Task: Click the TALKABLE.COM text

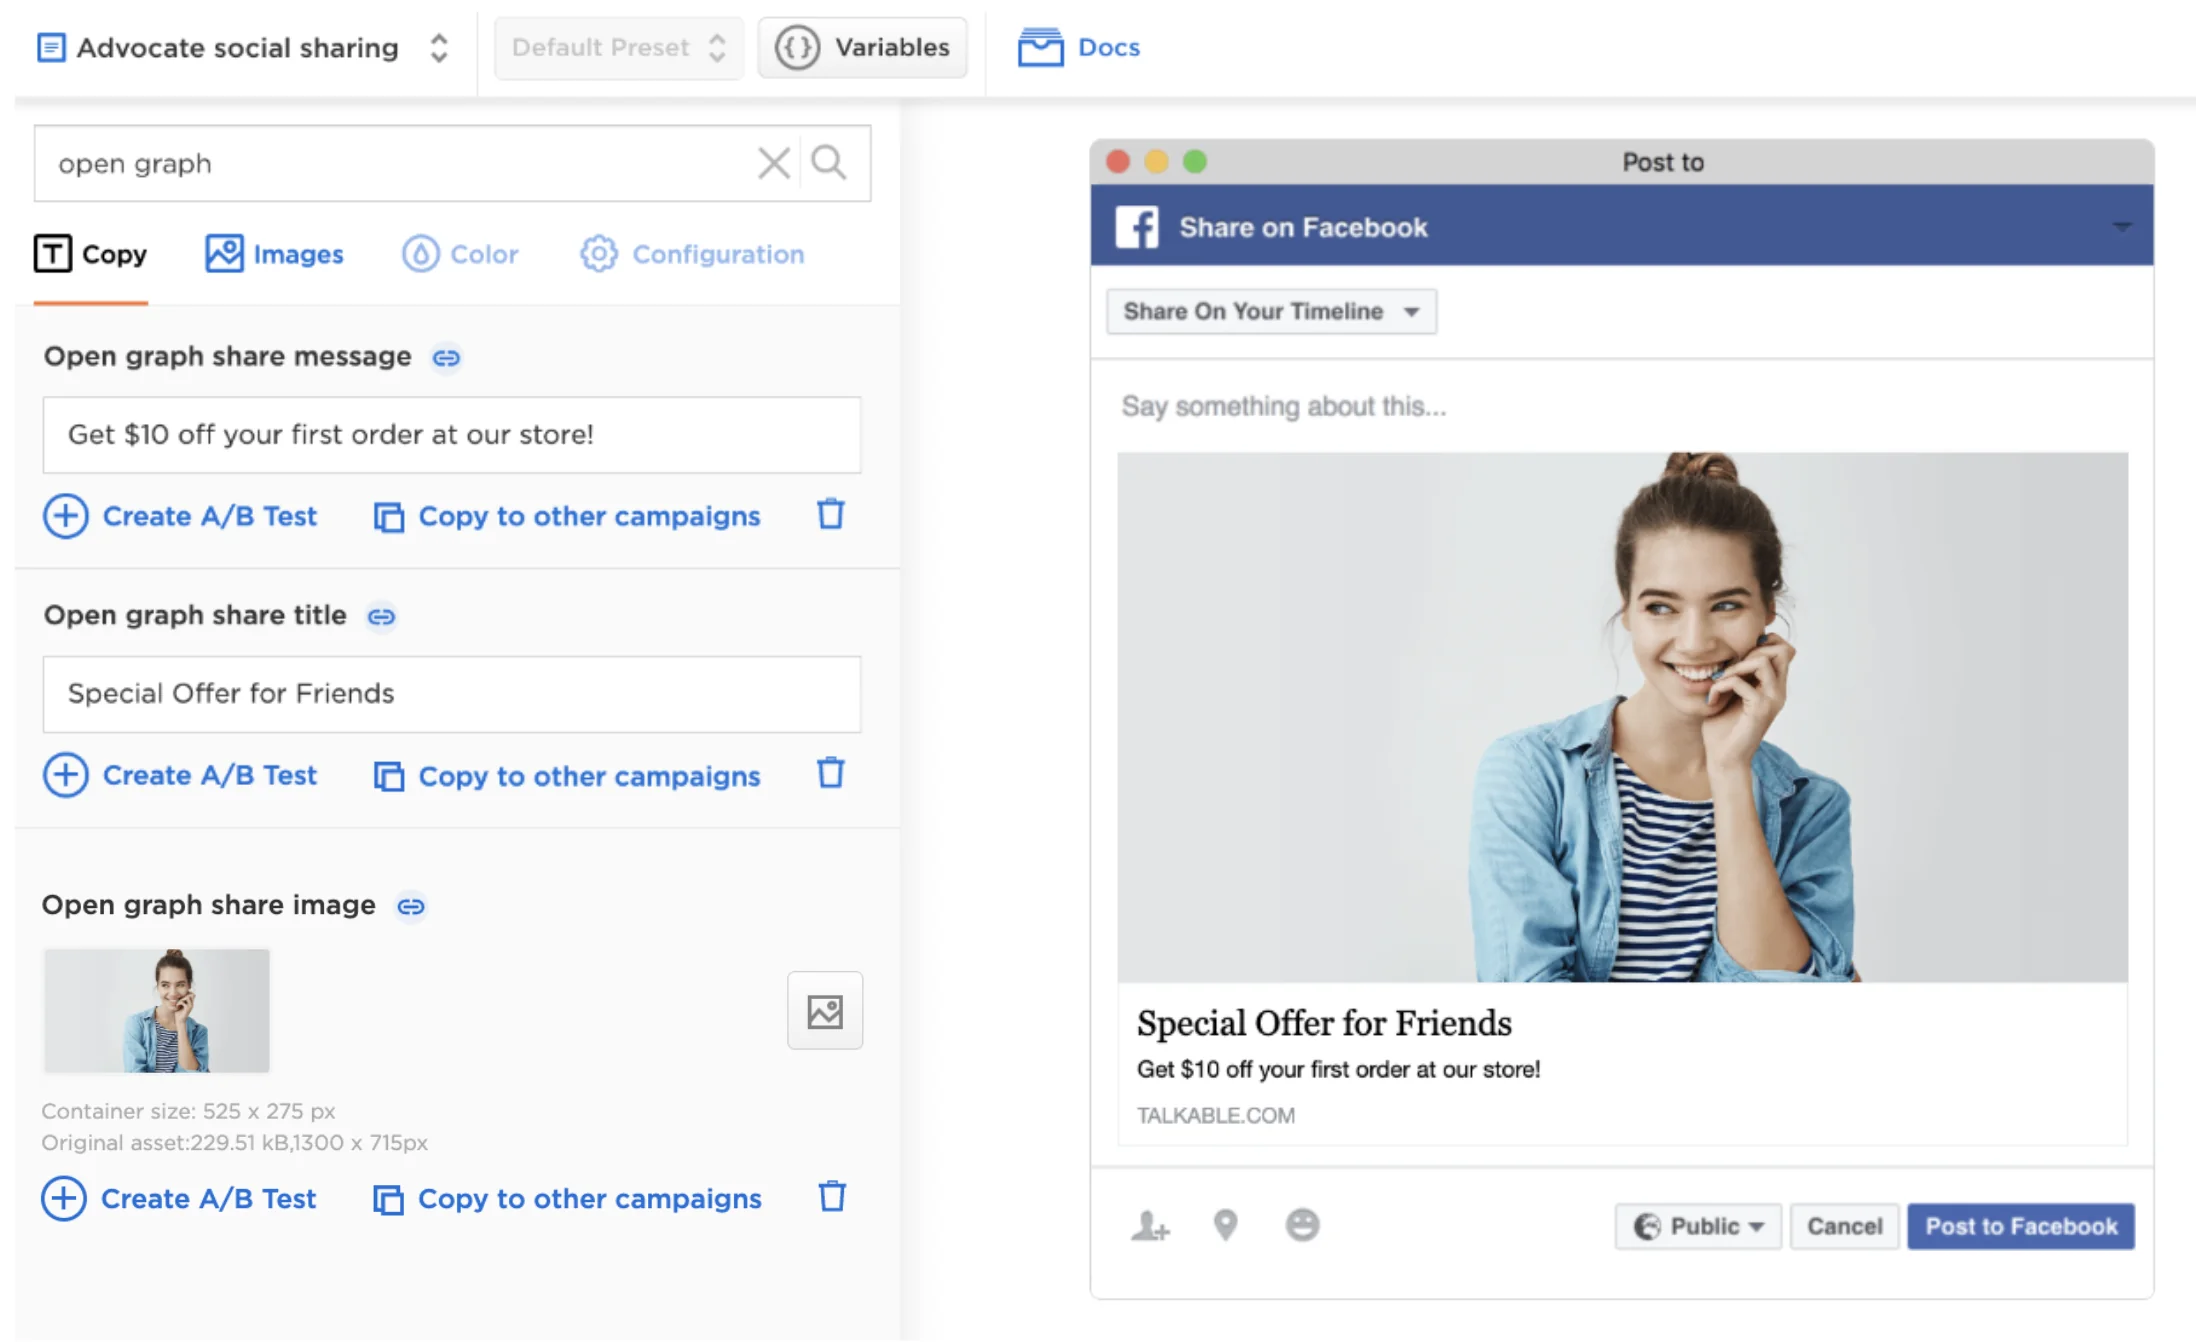Action: pos(1216,1115)
